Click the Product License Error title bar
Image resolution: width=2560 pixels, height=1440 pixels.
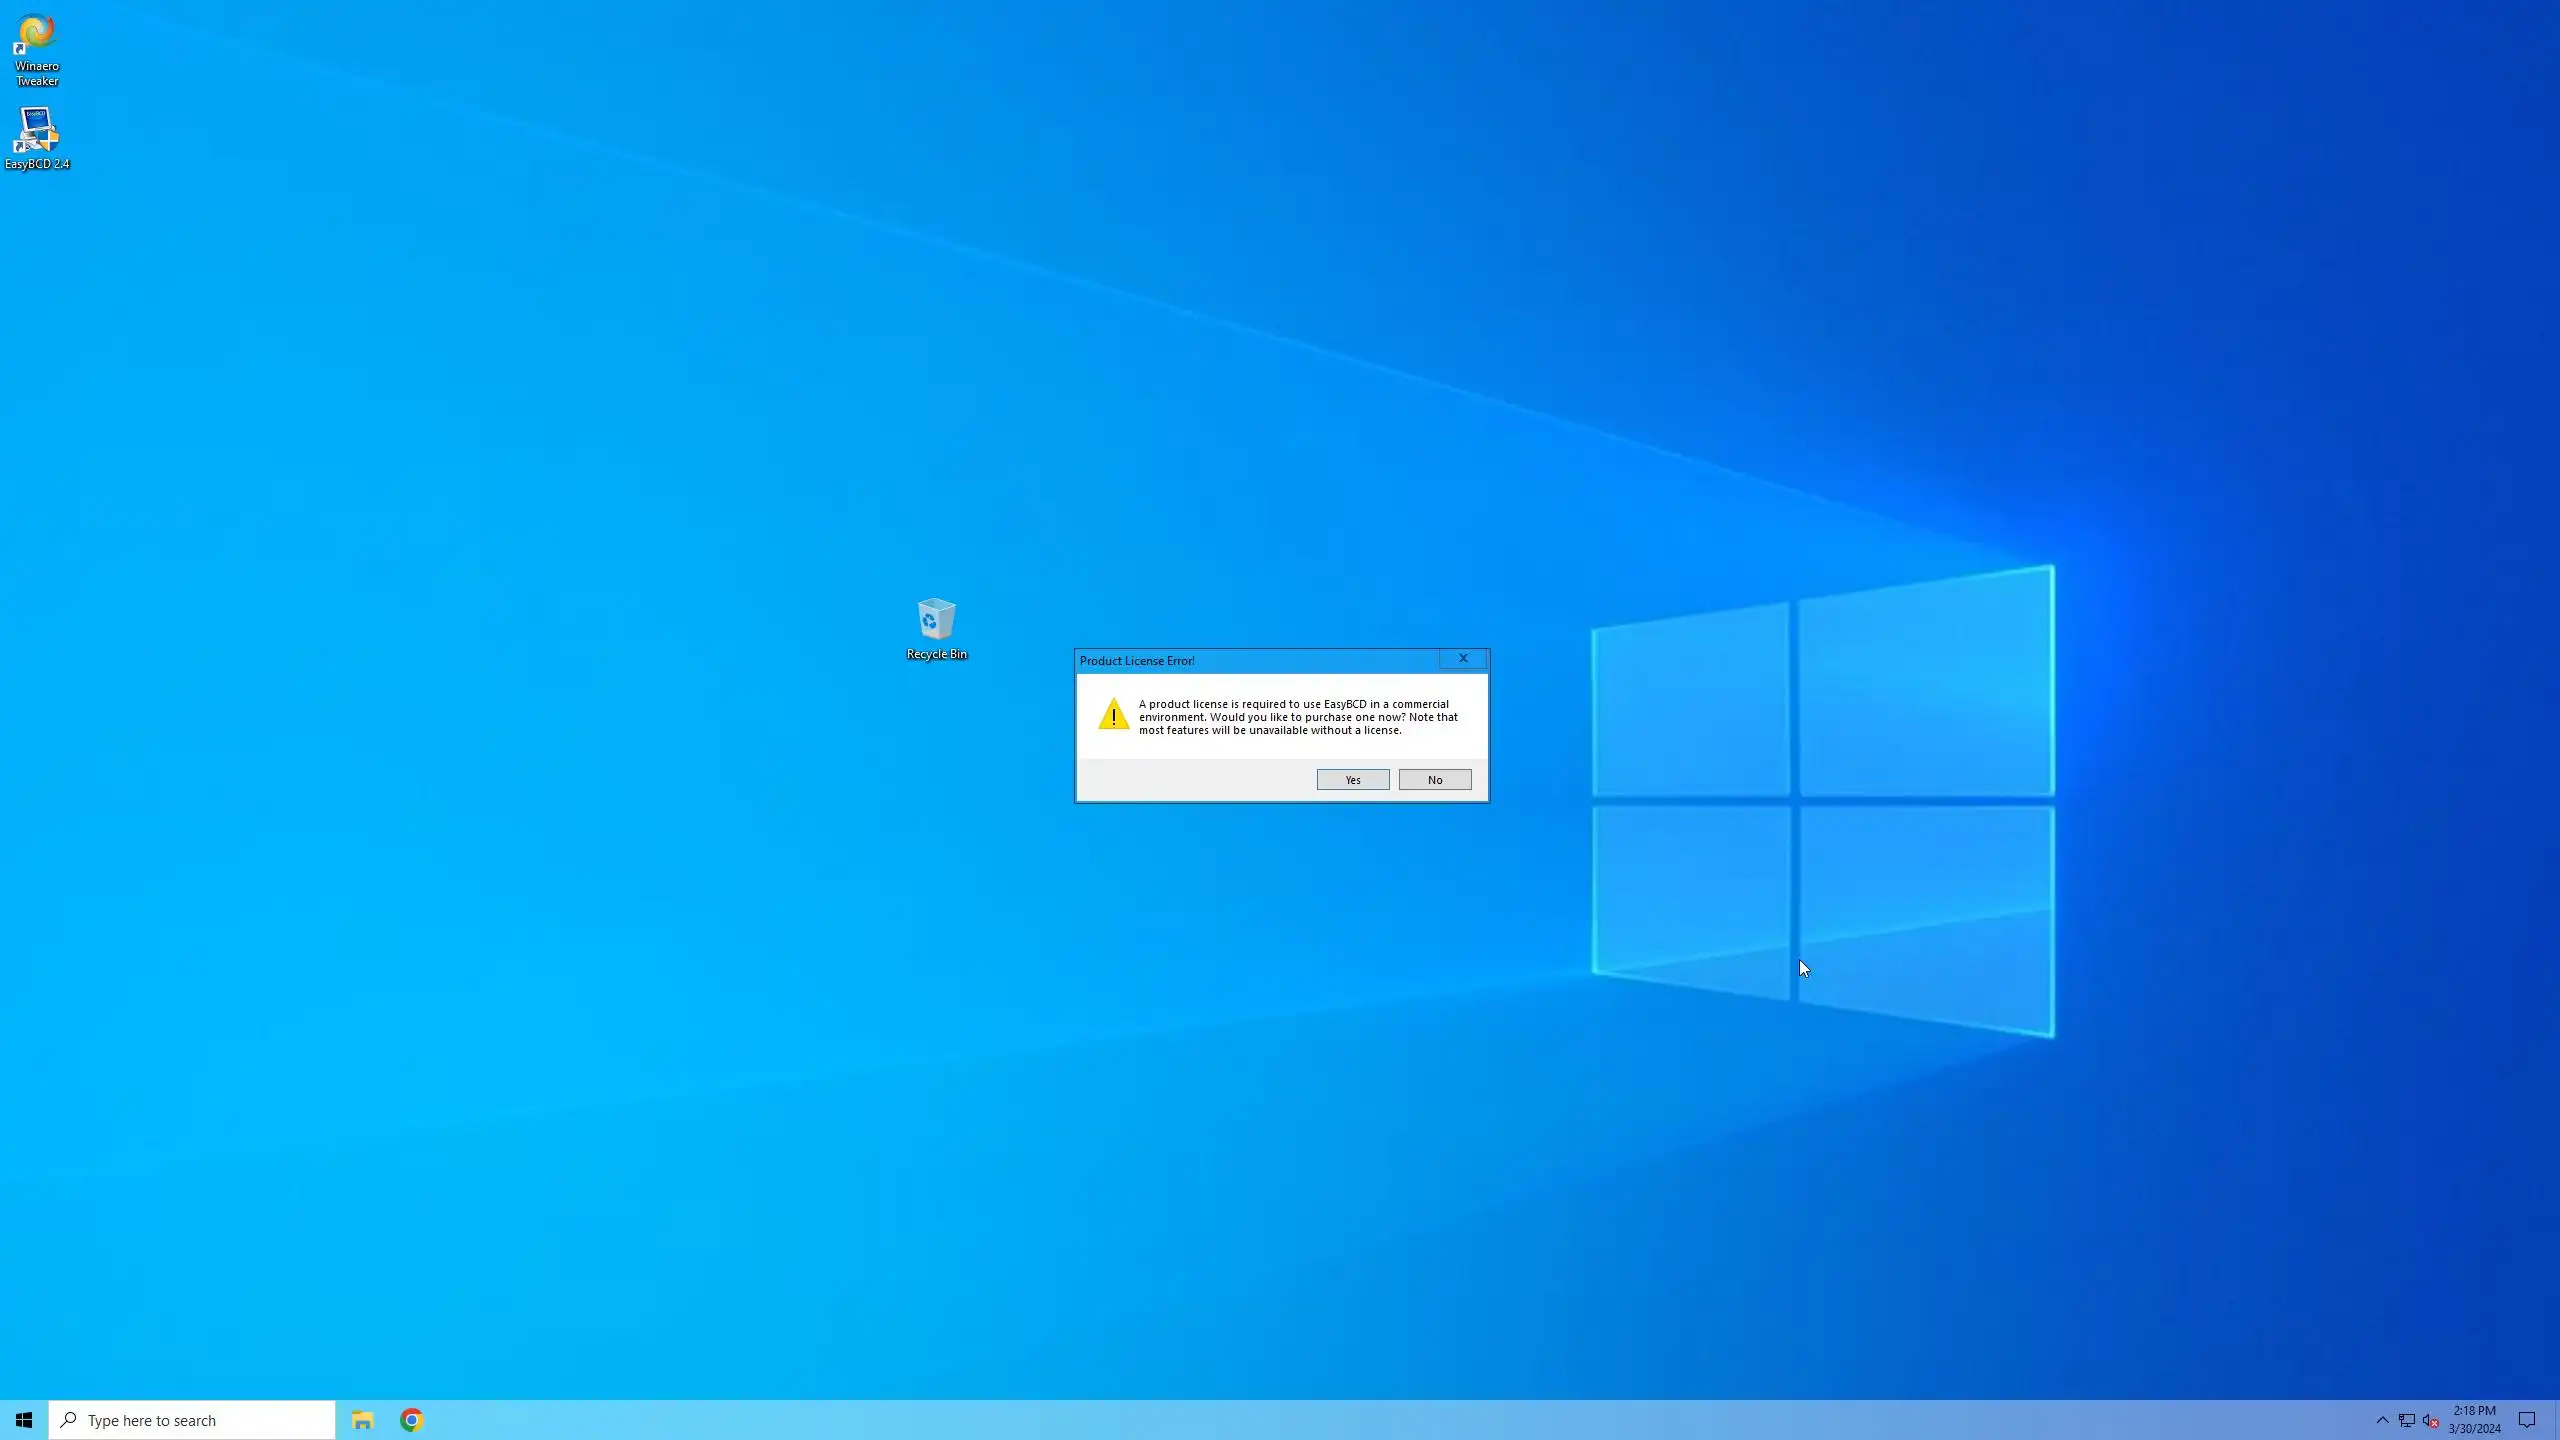coord(1250,661)
